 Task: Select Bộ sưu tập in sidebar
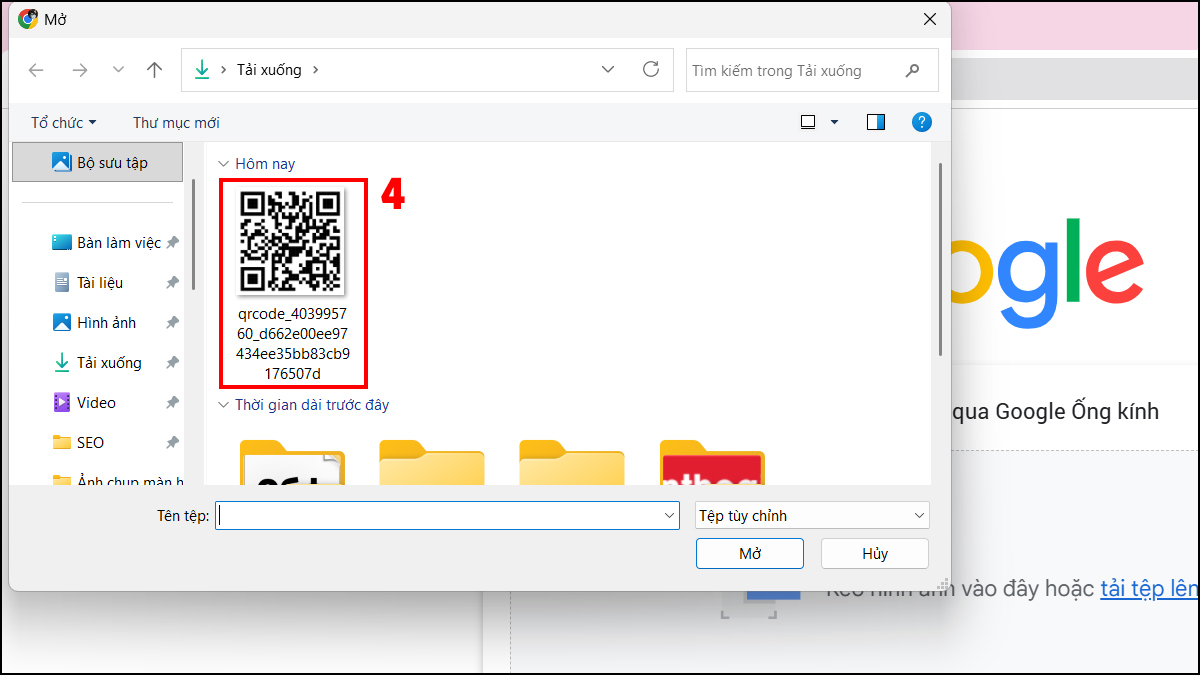tap(97, 162)
